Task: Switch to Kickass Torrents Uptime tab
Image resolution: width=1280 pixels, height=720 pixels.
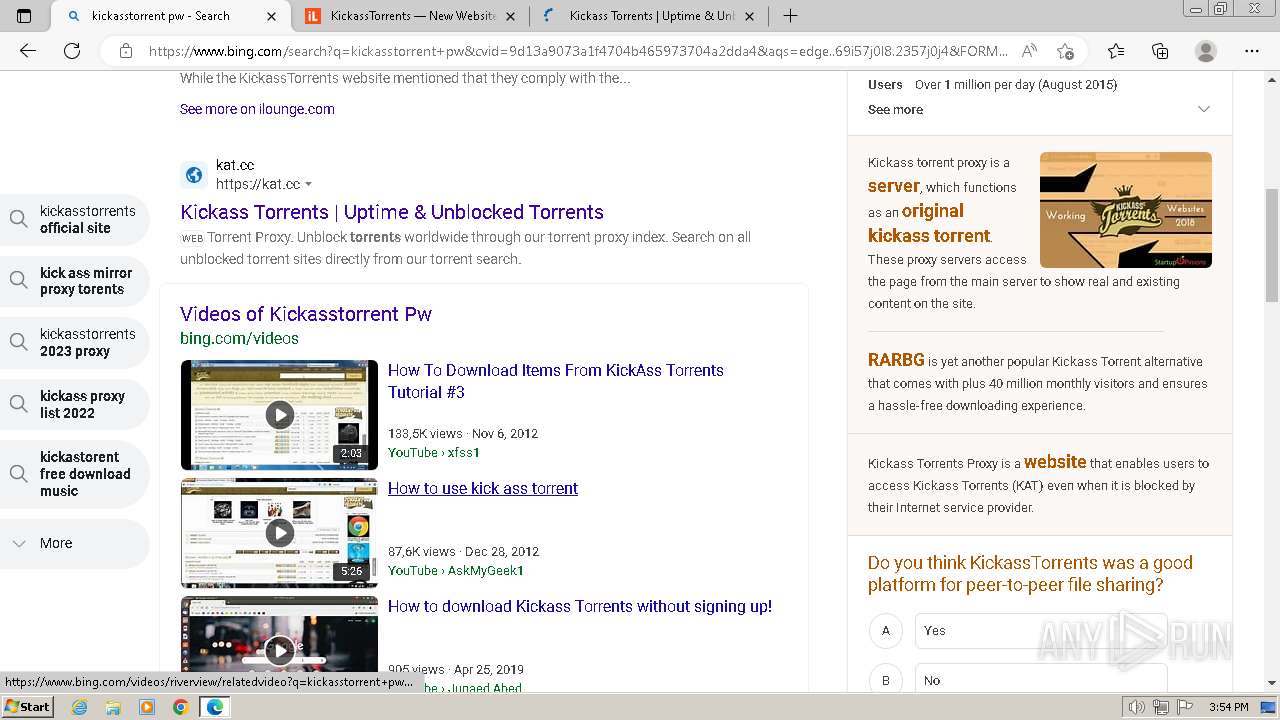Action: (x=650, y=16)
